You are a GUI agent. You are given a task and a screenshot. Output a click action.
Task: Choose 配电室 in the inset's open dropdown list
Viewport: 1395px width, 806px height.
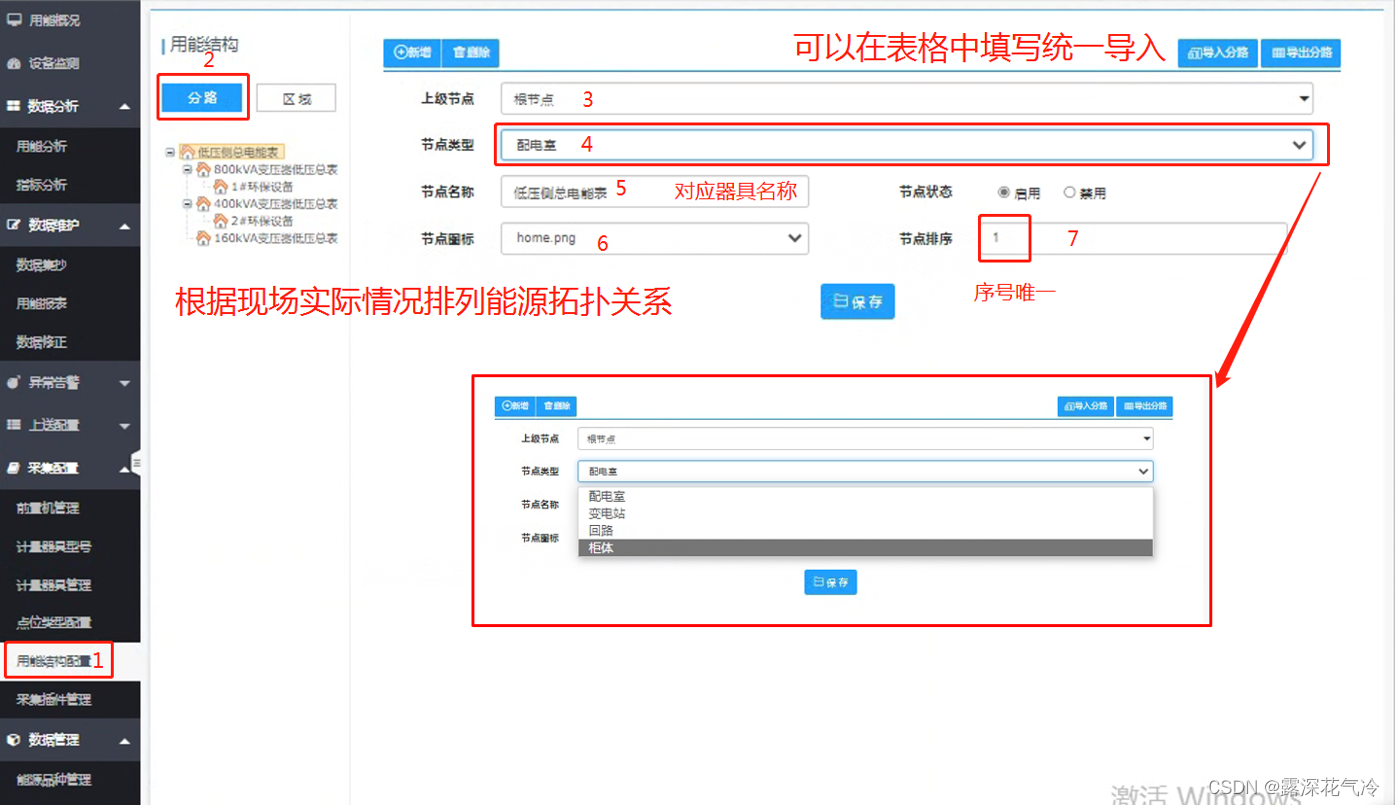[x=865, y=496]
